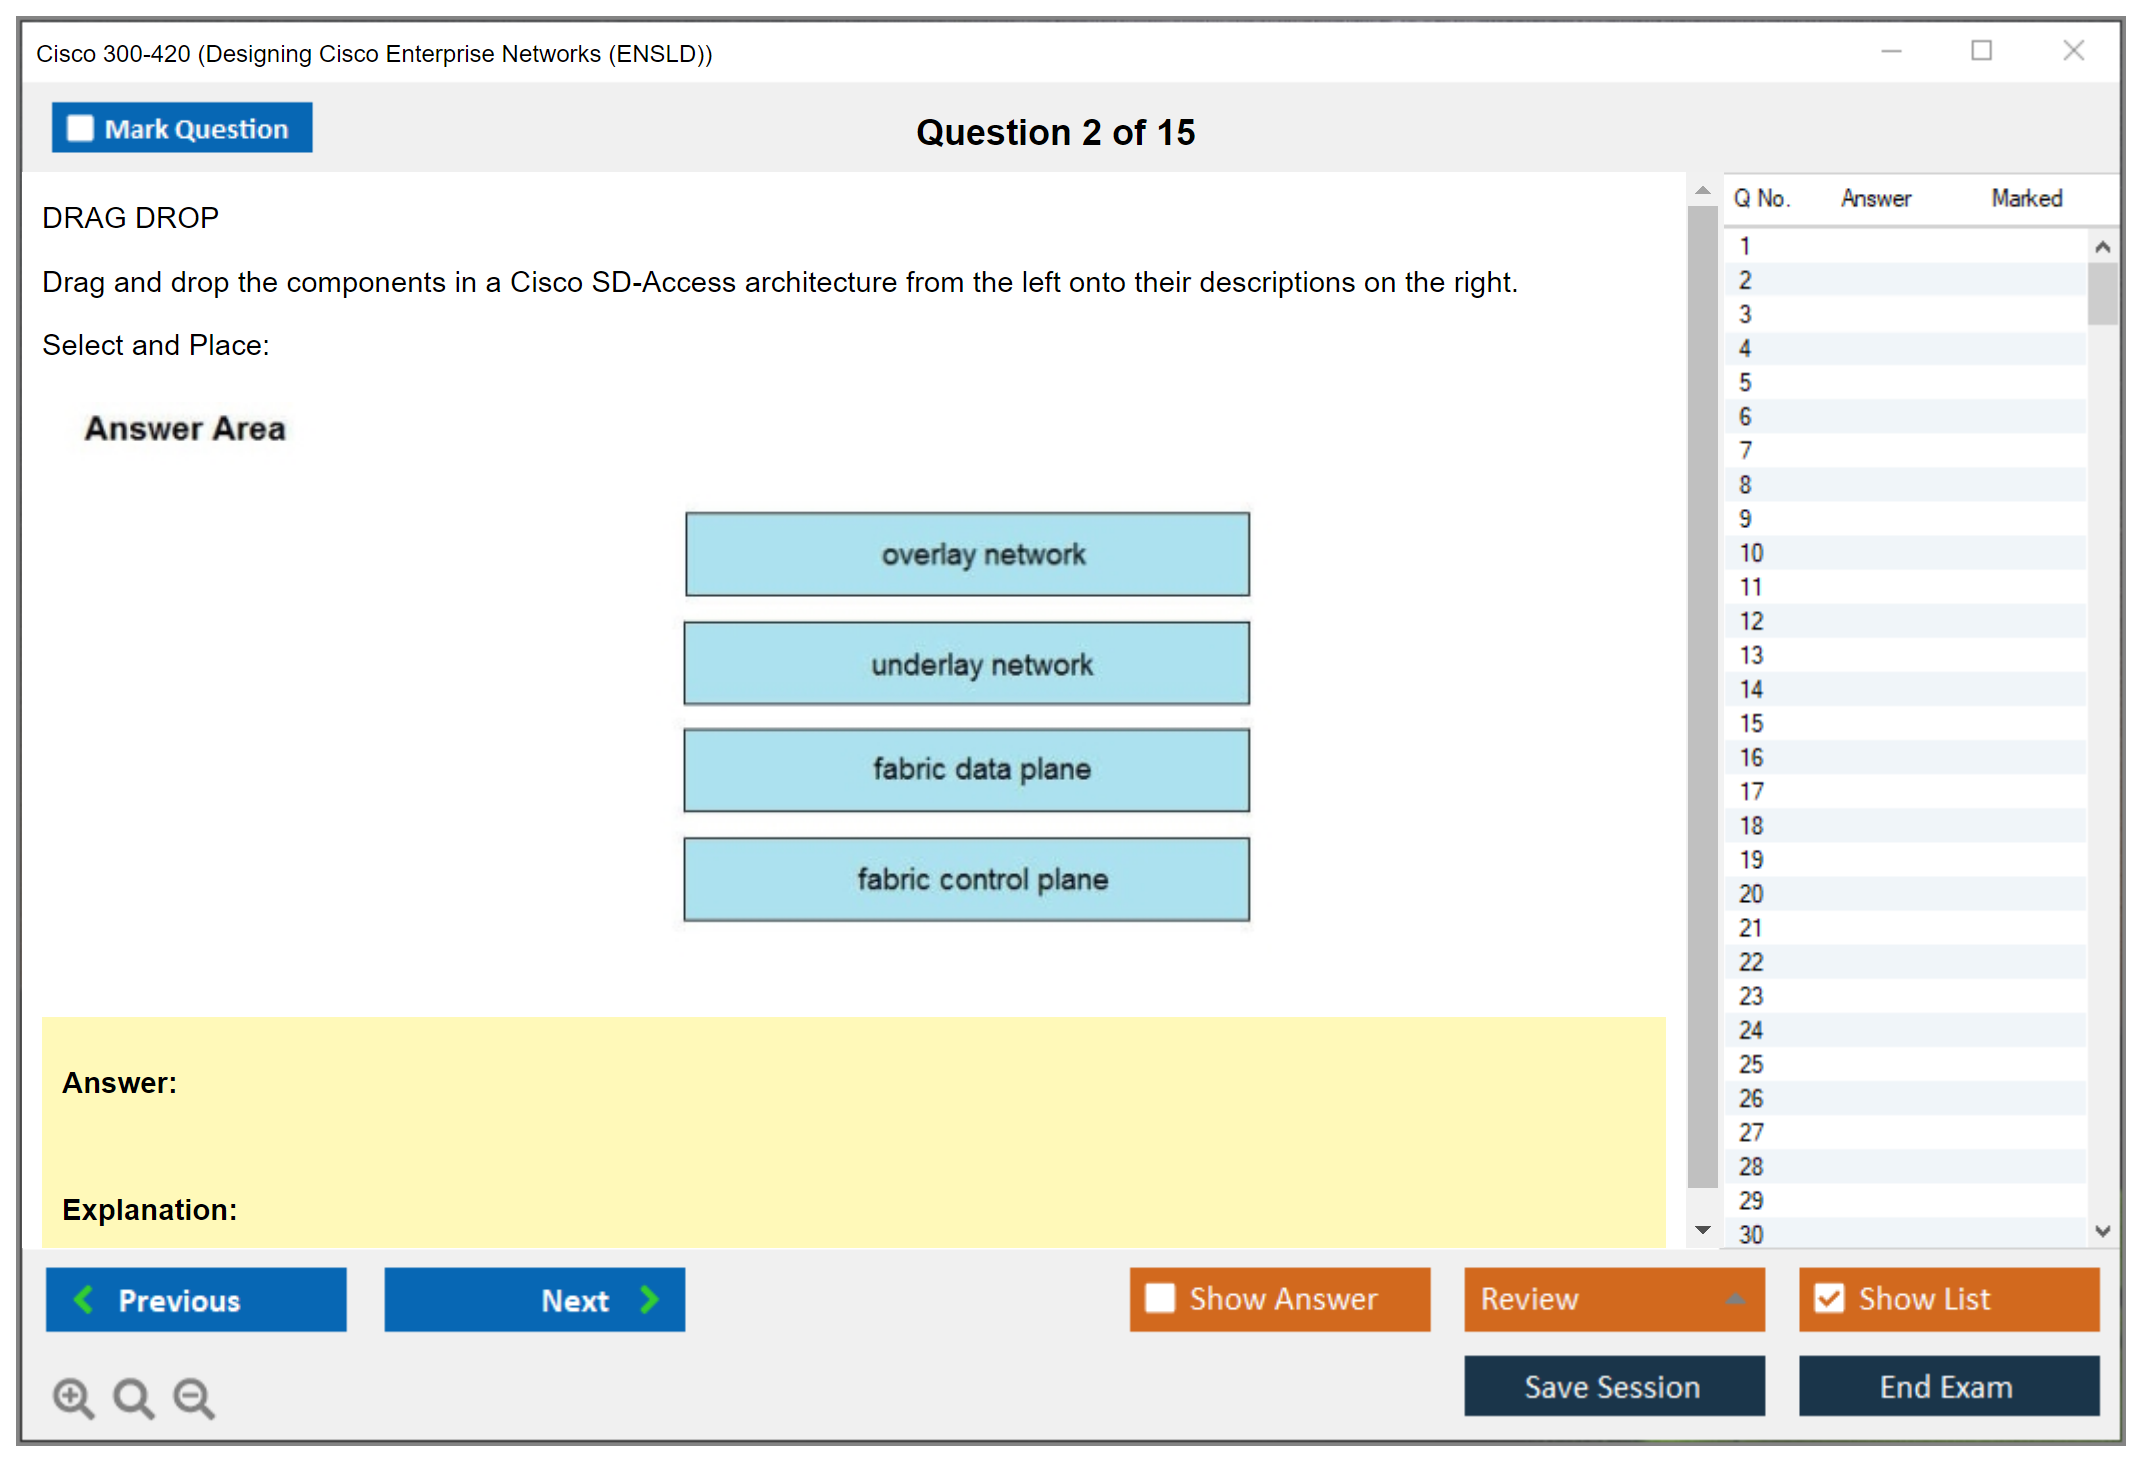The width and height of the screenshot is (2150, 1470).
Task: Click the zoom out magnifier icon
Action: pyautogui.click(x=193, y=1397)
